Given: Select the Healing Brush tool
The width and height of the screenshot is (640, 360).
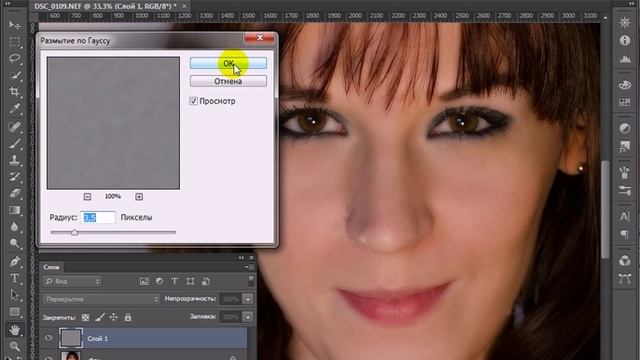Looking at the screenshot, I should point(14,127).
